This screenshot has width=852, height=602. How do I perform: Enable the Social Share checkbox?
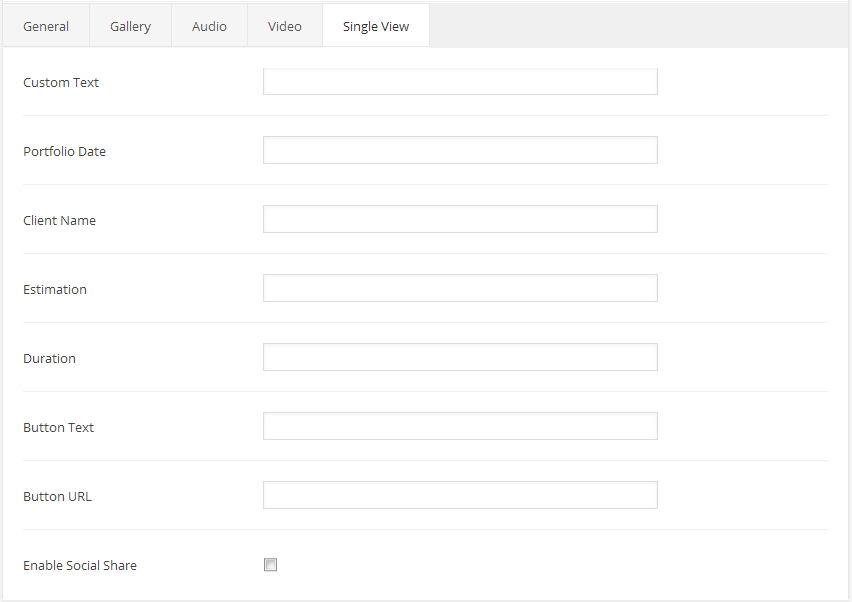(x=270, y=565)
